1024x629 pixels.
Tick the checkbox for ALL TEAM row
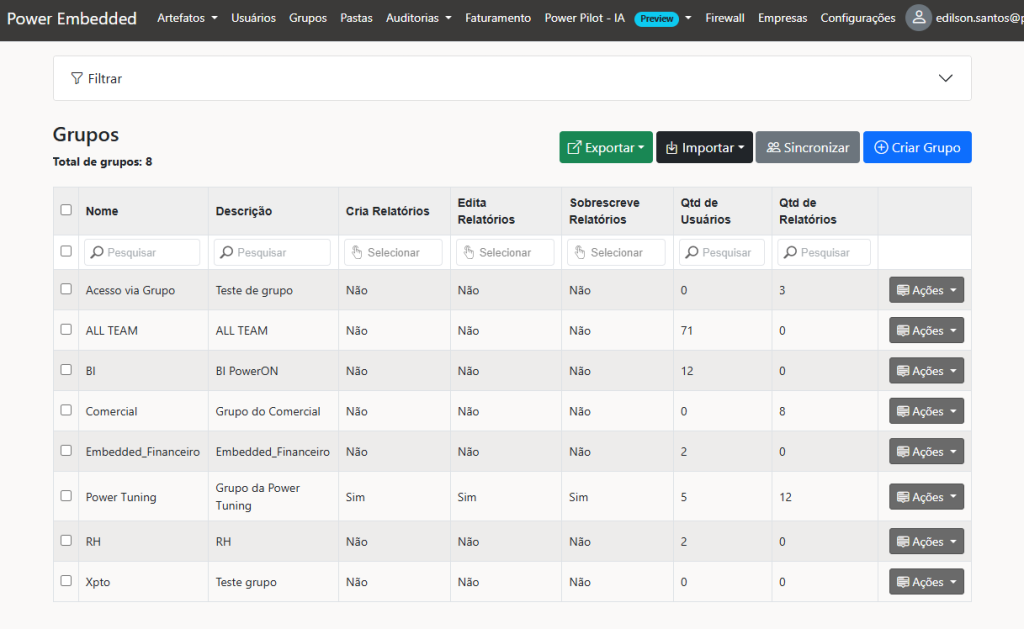click(x=66, y=329)
